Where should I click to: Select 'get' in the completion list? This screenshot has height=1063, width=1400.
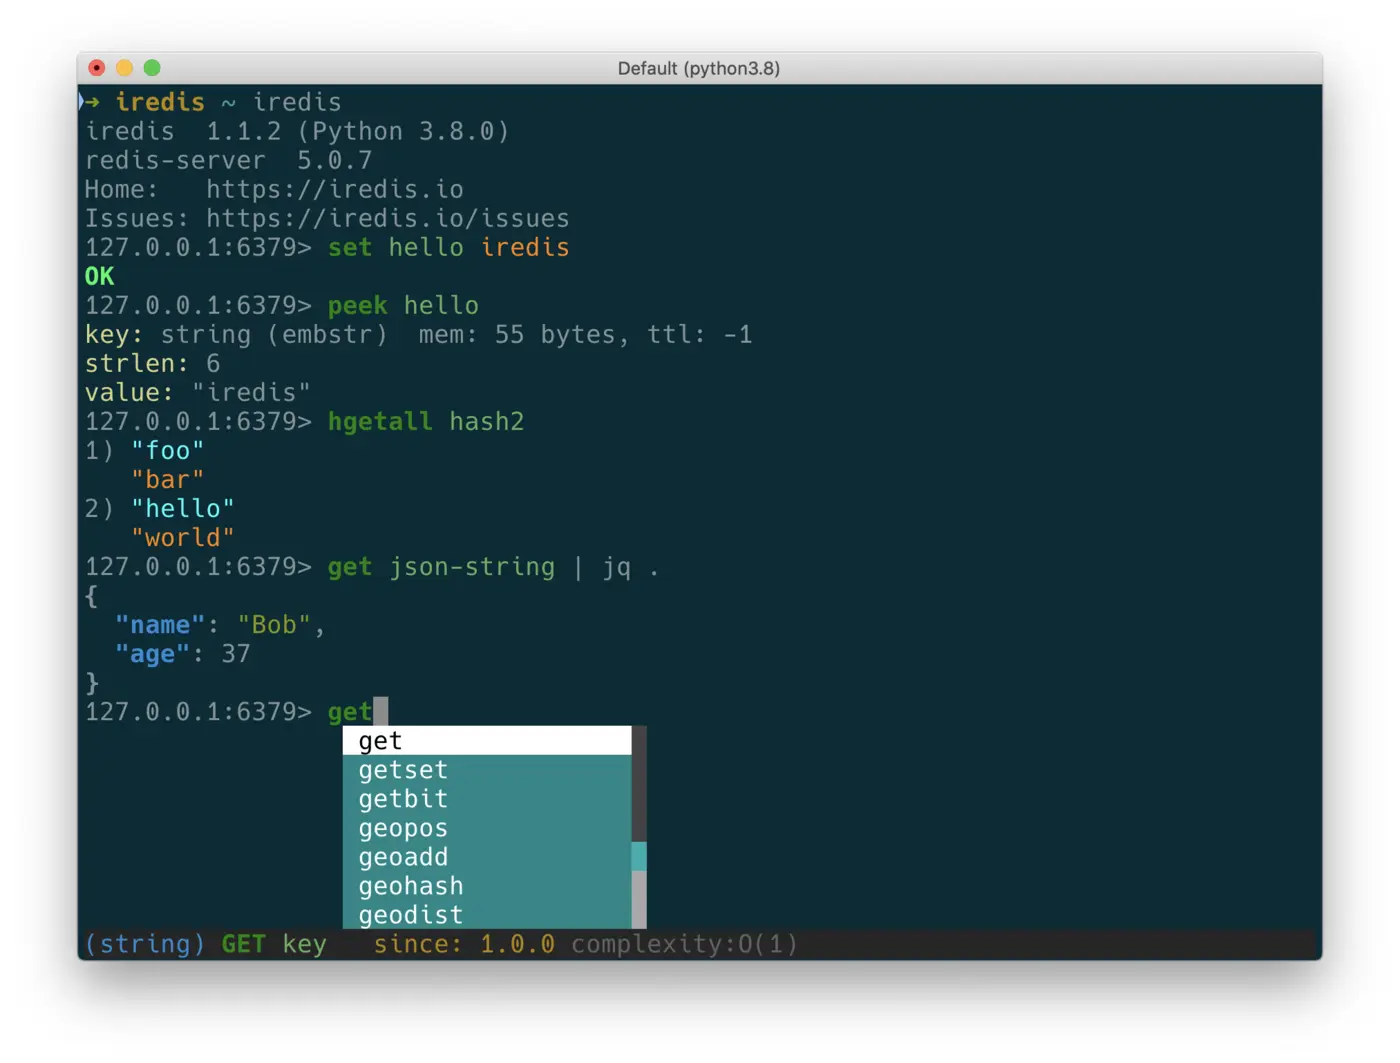coord(487,741)
